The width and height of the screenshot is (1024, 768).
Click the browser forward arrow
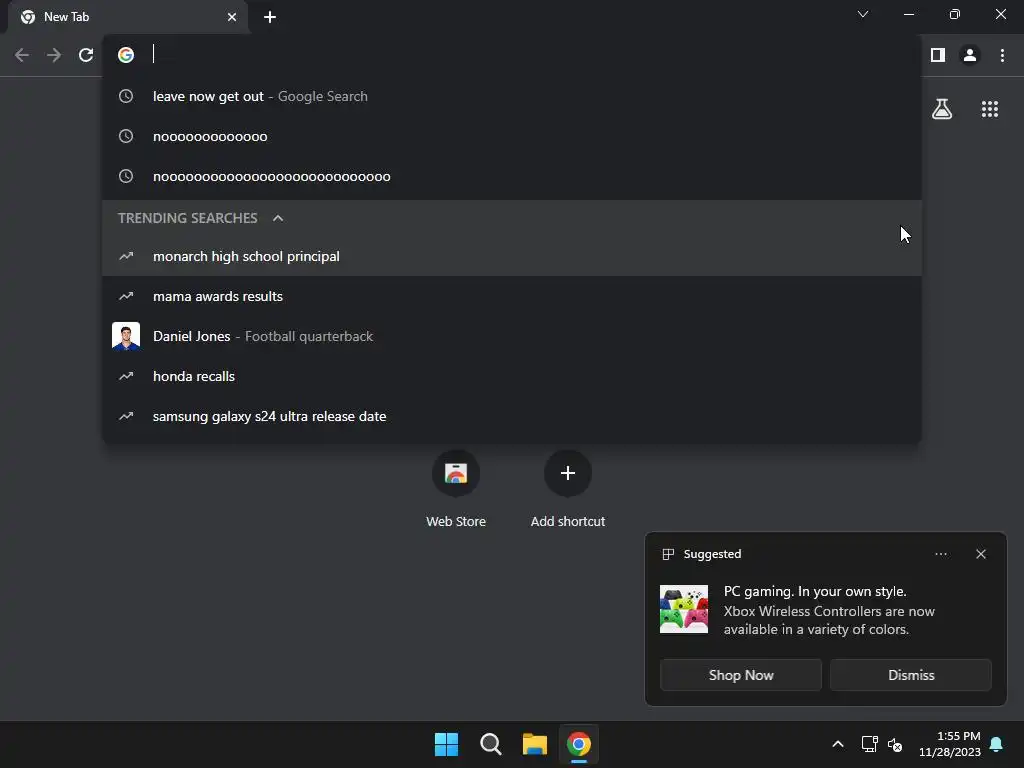pyautogui.click(x=54, y=56)
